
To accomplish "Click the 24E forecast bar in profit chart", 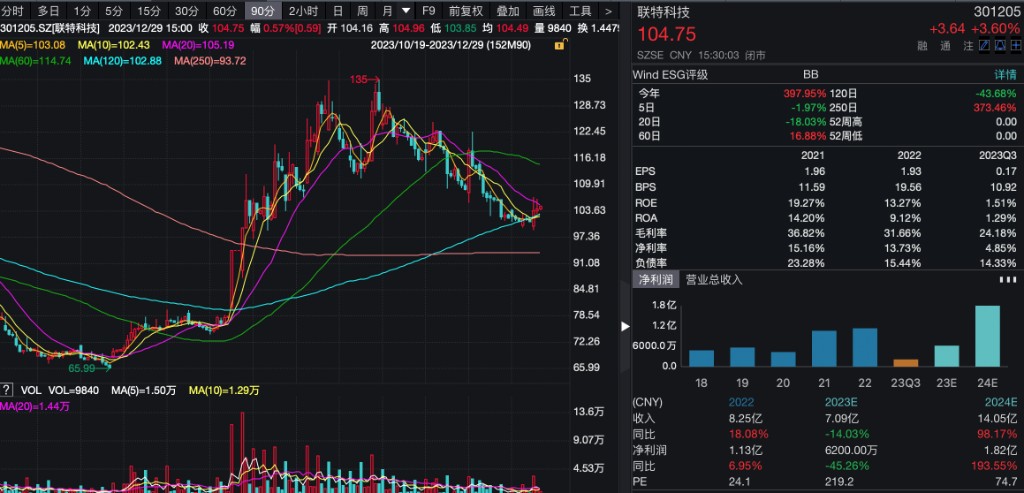I will click(987, 335).
